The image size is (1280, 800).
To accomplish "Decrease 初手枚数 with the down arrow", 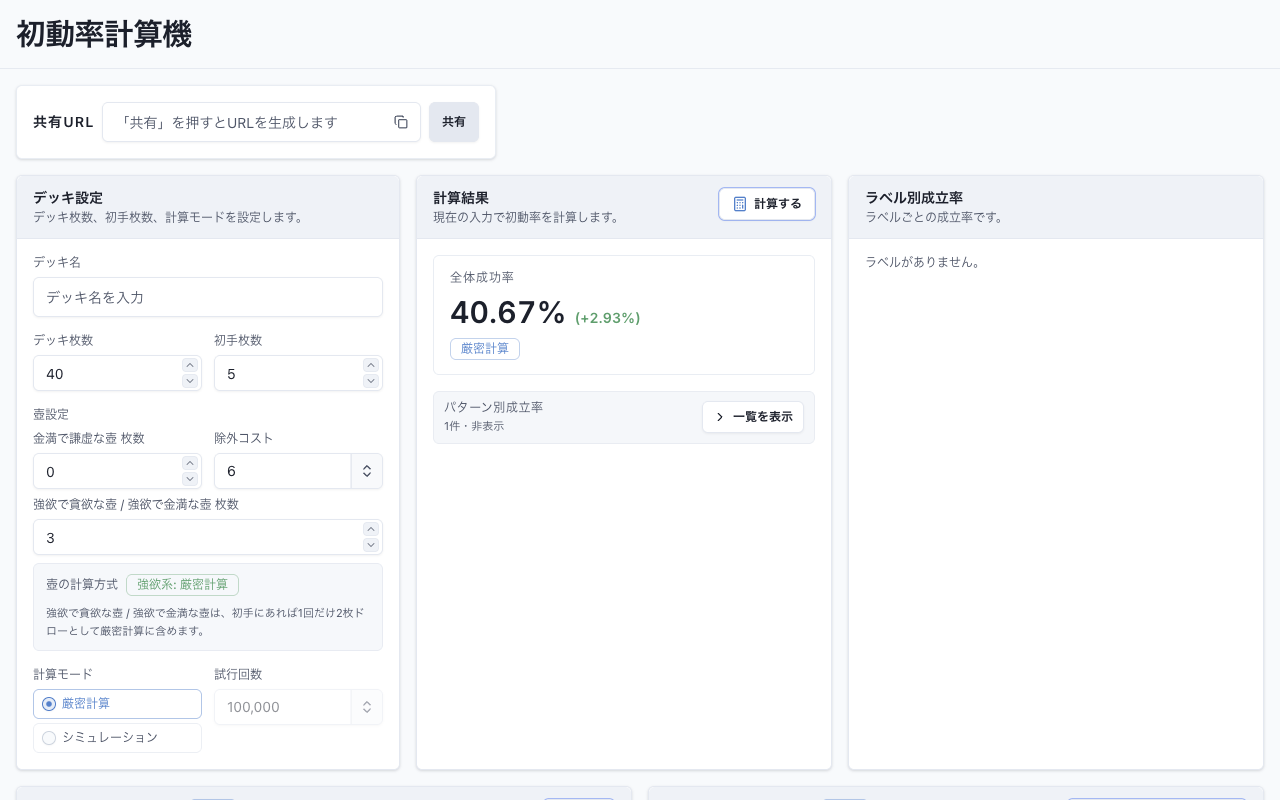I will pos(371,381).
